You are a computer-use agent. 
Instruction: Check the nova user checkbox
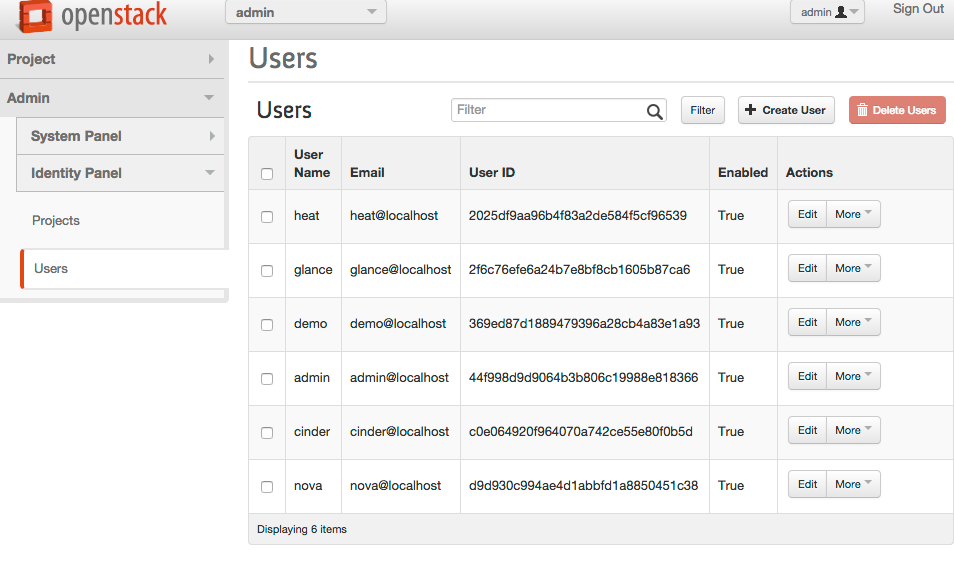click(266, 487)
